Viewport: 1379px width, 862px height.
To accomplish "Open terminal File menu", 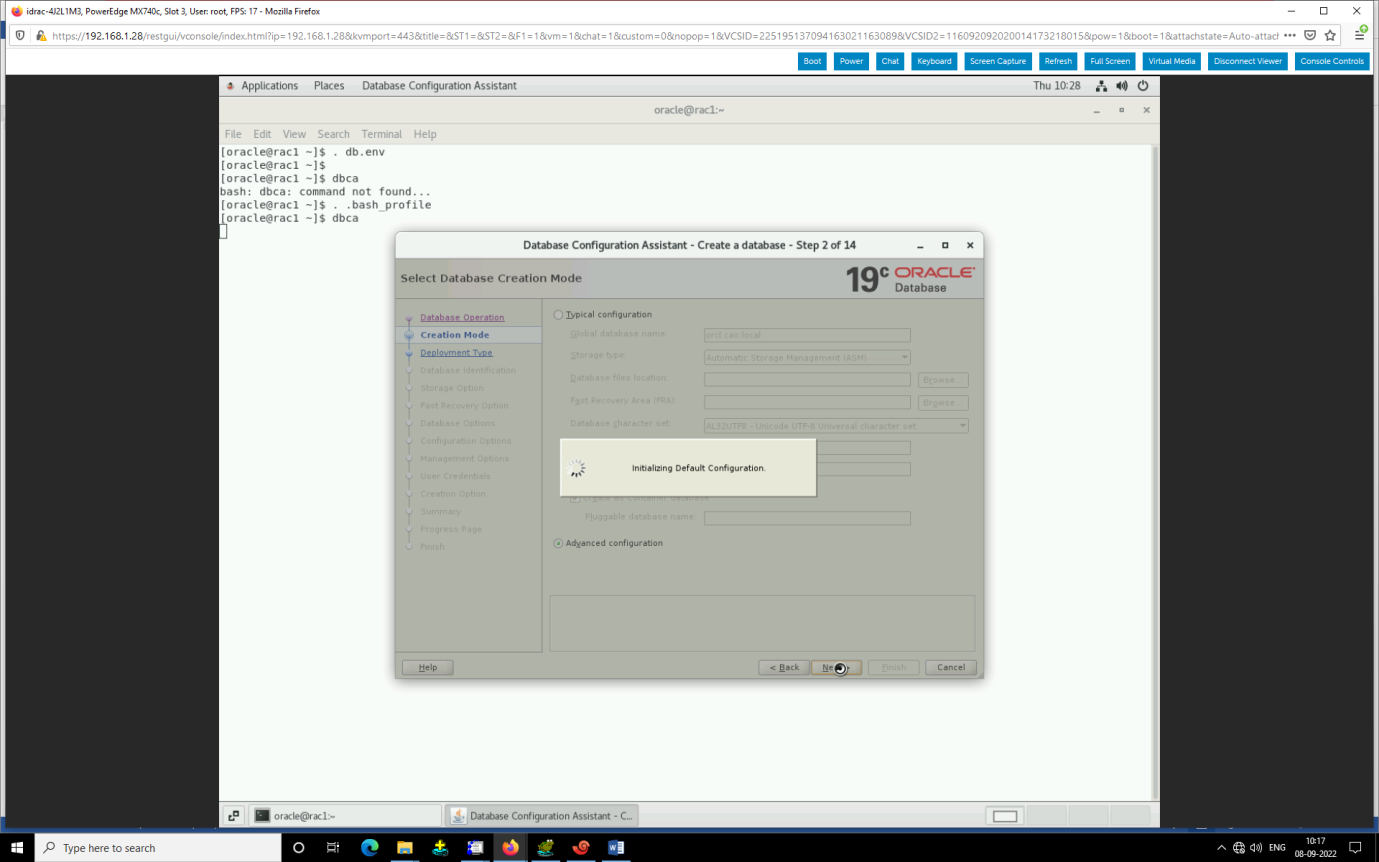I will click(233, 134).
